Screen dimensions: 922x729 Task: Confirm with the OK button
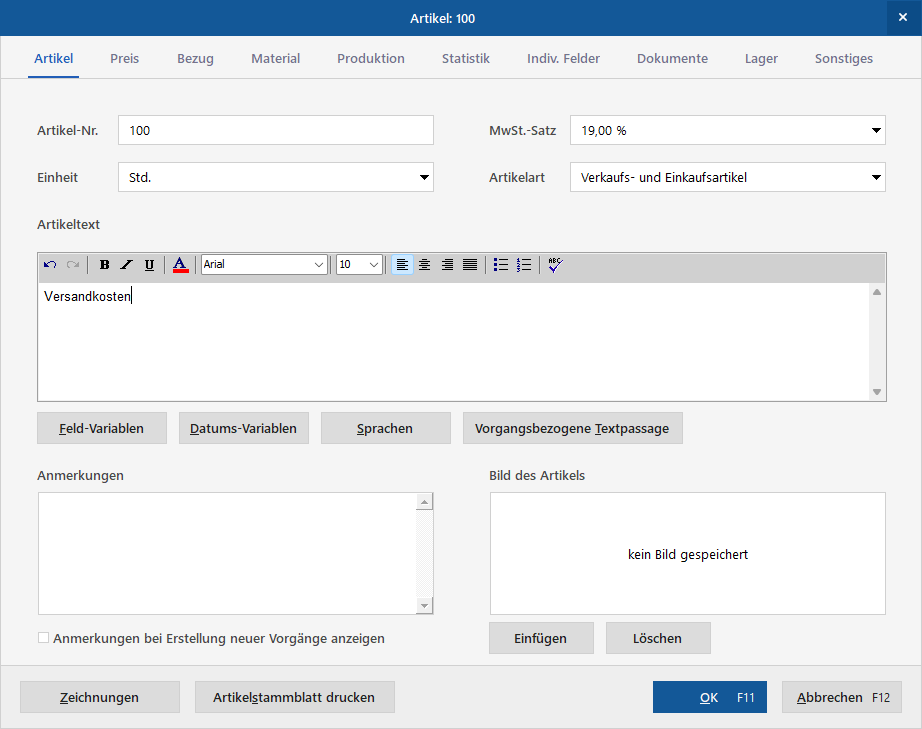[710, 697]
